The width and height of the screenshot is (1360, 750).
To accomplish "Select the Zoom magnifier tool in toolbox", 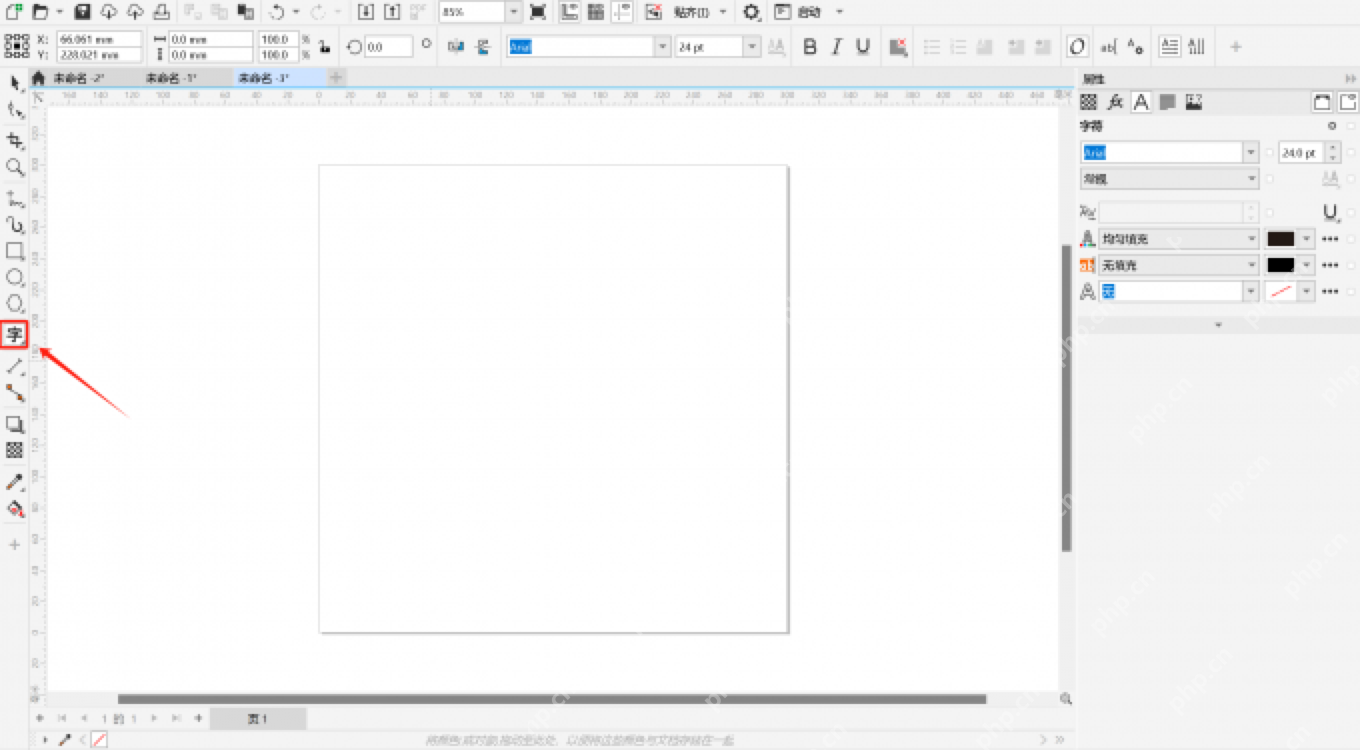I will (14, 167).
